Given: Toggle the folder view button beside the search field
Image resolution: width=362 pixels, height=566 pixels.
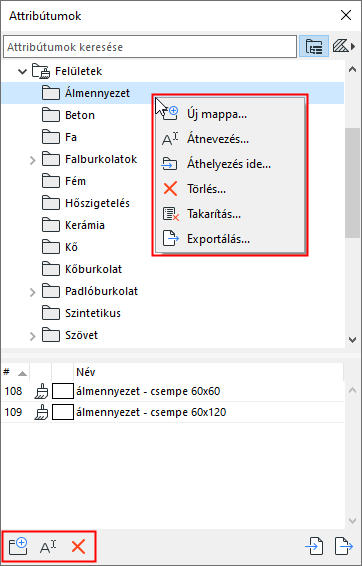Looking at the screenshot, I should pos(314,46).
